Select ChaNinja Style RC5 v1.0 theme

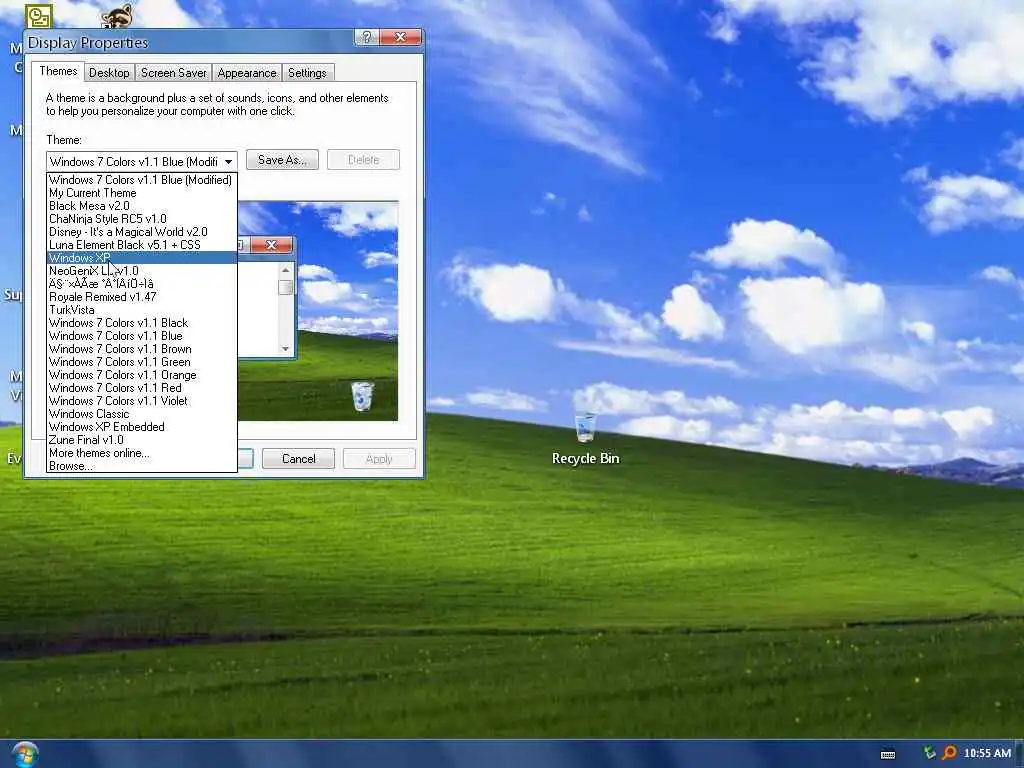[x=142, y=219]
